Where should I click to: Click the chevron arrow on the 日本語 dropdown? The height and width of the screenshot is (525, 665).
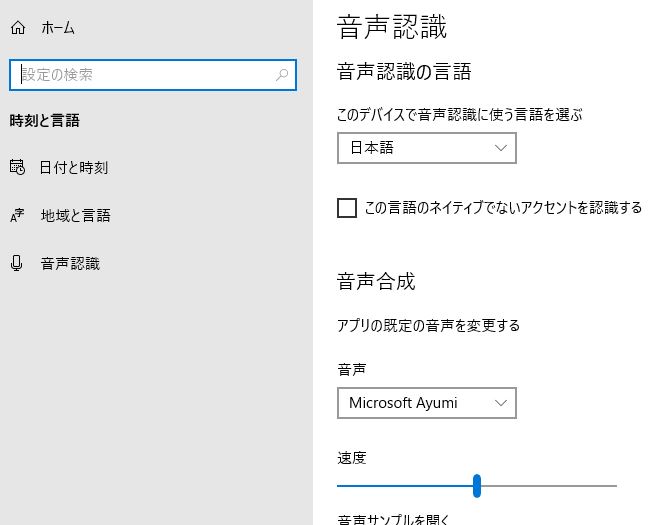[x=501, y=148]
